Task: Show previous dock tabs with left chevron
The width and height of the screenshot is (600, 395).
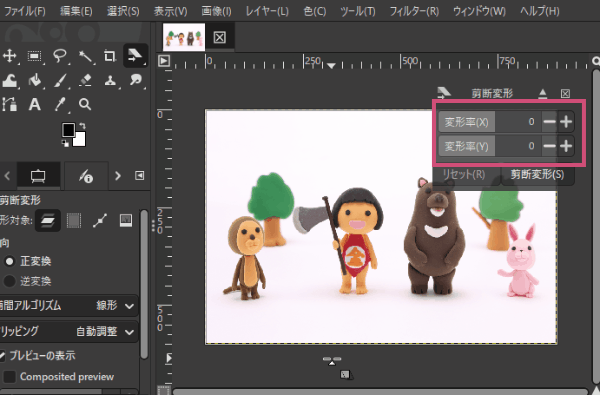Action: (7, 176)
